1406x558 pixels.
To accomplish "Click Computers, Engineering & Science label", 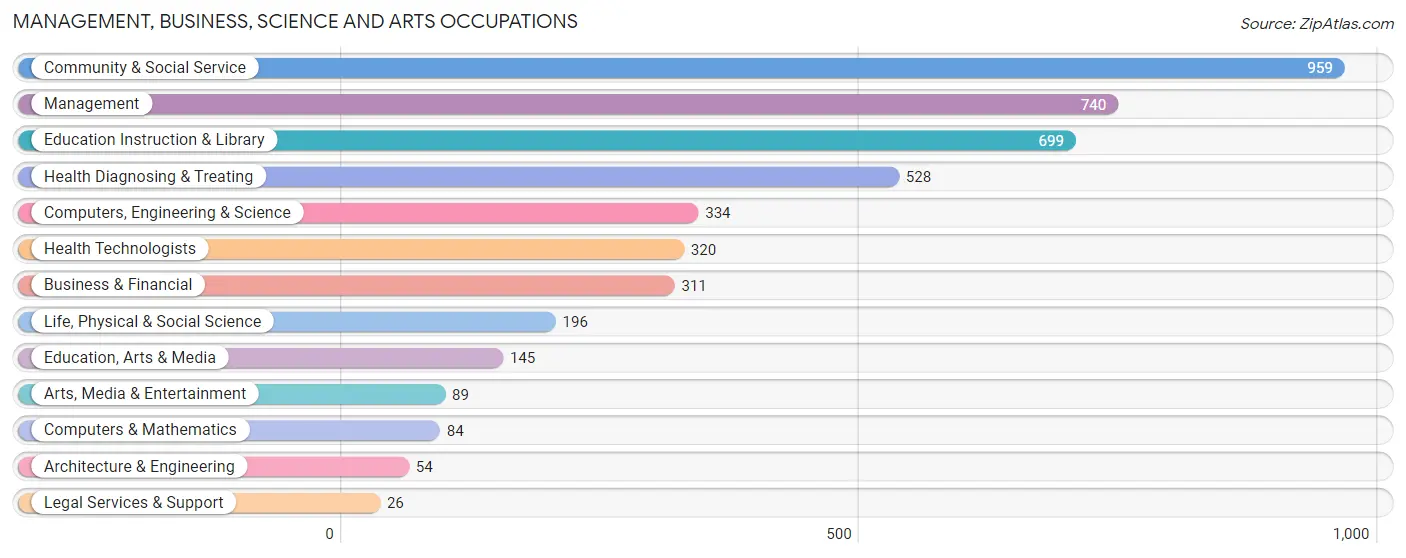I will point(167,213).
